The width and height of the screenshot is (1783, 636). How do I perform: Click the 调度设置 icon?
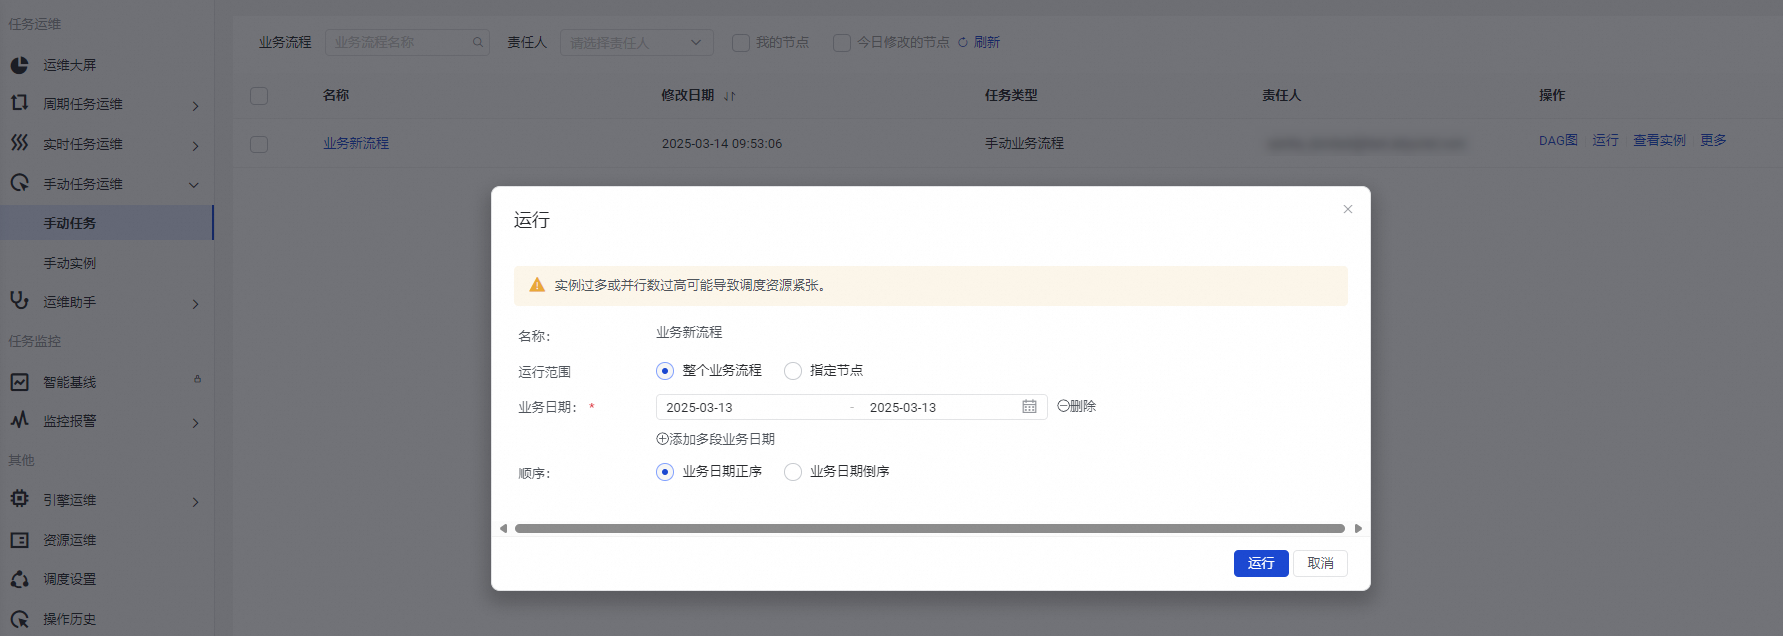(19, 579)
